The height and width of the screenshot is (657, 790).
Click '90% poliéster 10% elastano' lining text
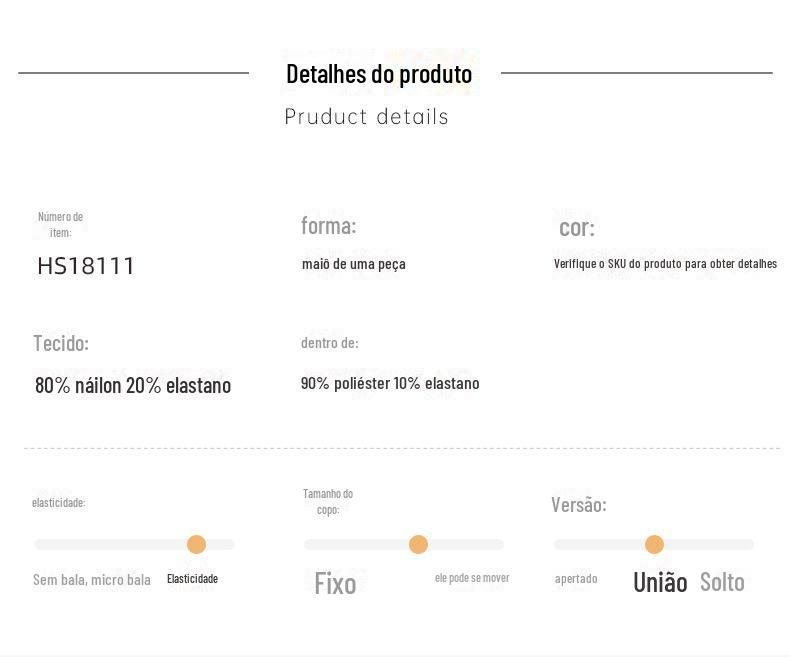(x=390, y=384)
